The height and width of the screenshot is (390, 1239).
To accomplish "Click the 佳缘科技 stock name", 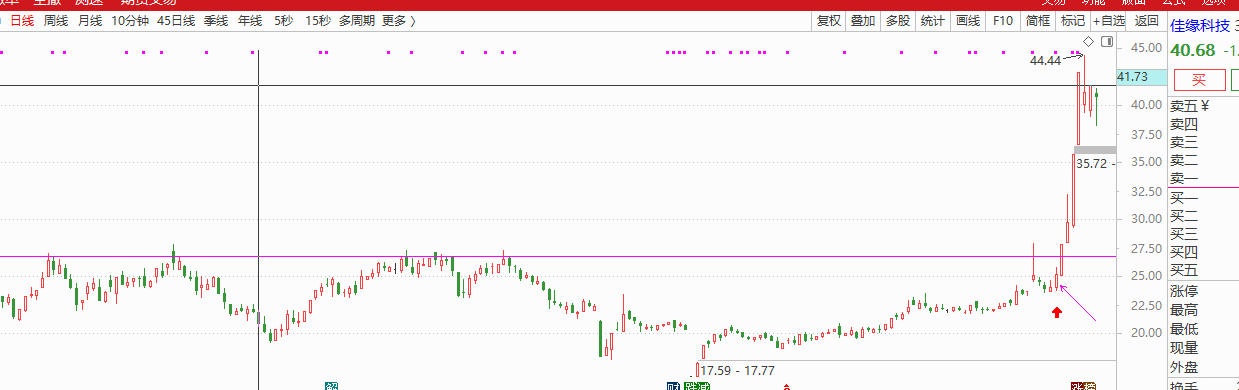I will [x=1200, y=27].
